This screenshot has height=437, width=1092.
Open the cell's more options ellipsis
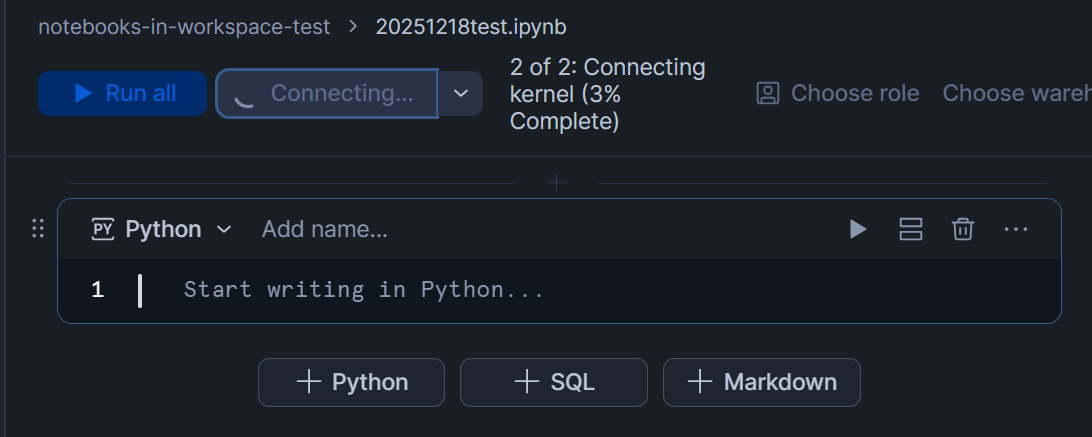1015,229
